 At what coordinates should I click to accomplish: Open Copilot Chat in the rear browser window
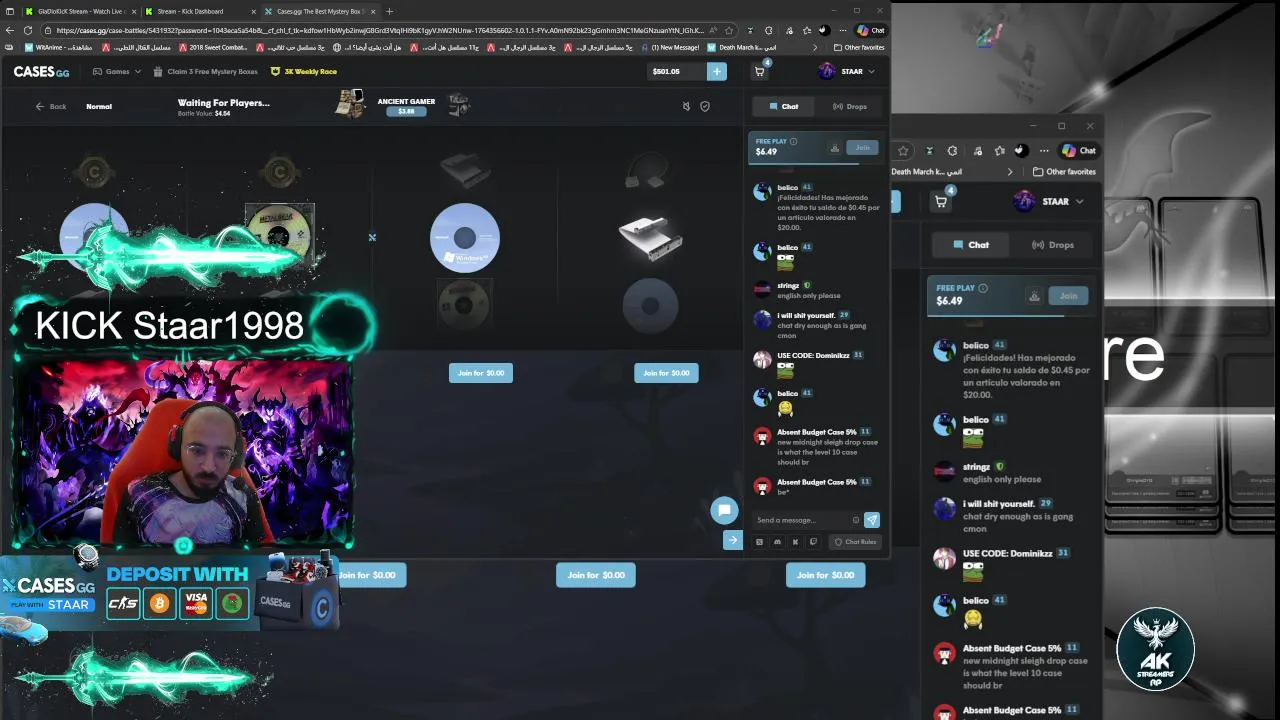click(1079, 151)
